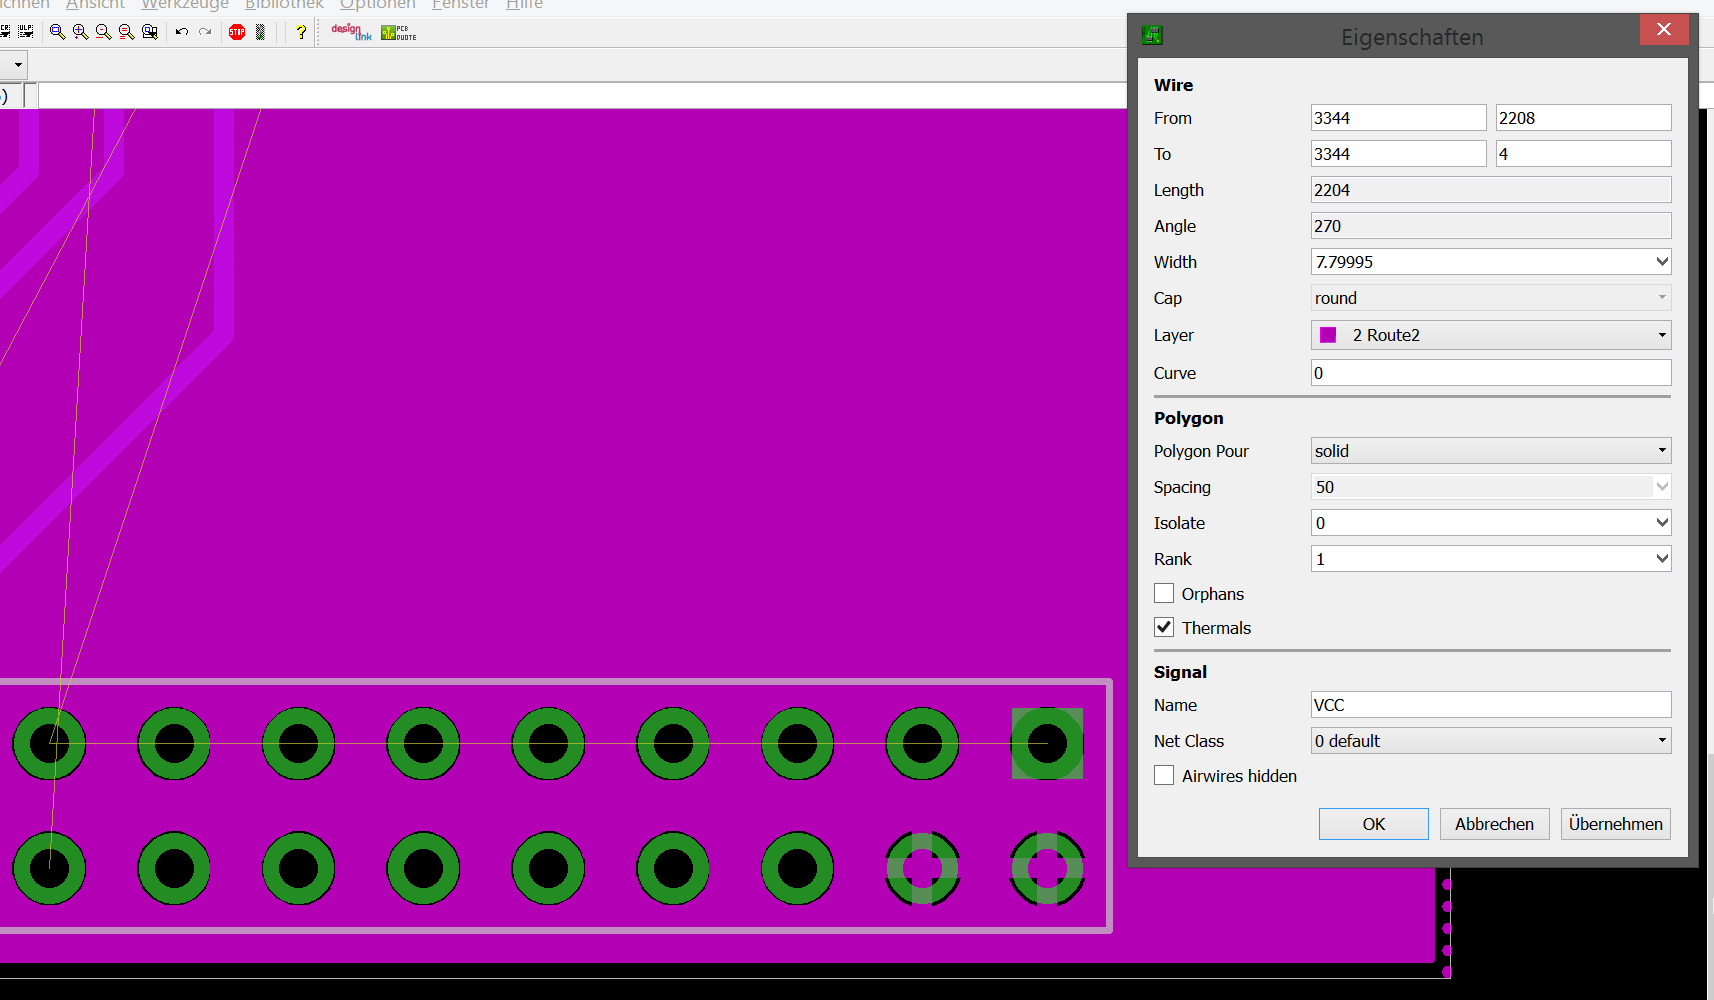Enable Airwires hidden checkbox
The image size is (1714, 1000).
pos(1164,775)
